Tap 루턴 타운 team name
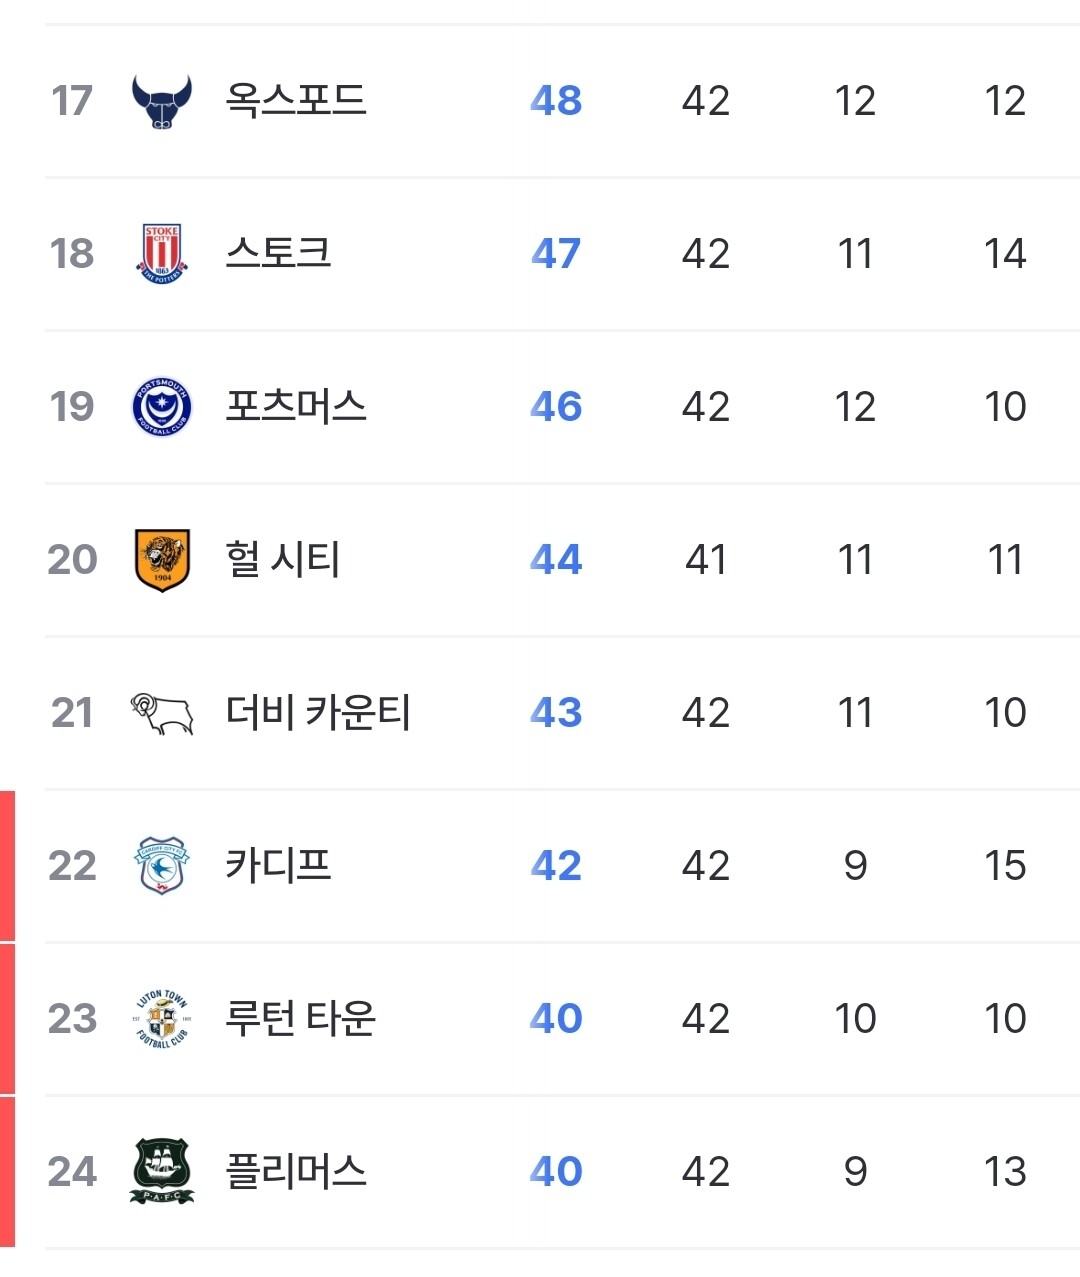Image resolution: width=1080 pixels, height=1277 pixels. [x=300, y=1018]
